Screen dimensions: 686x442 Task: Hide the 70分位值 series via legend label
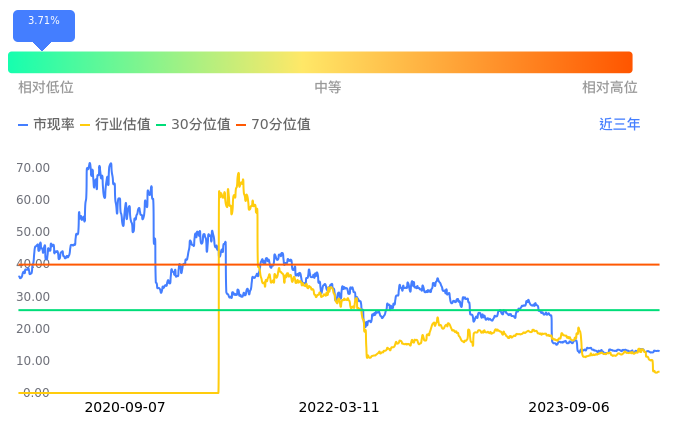pos(281,125)
